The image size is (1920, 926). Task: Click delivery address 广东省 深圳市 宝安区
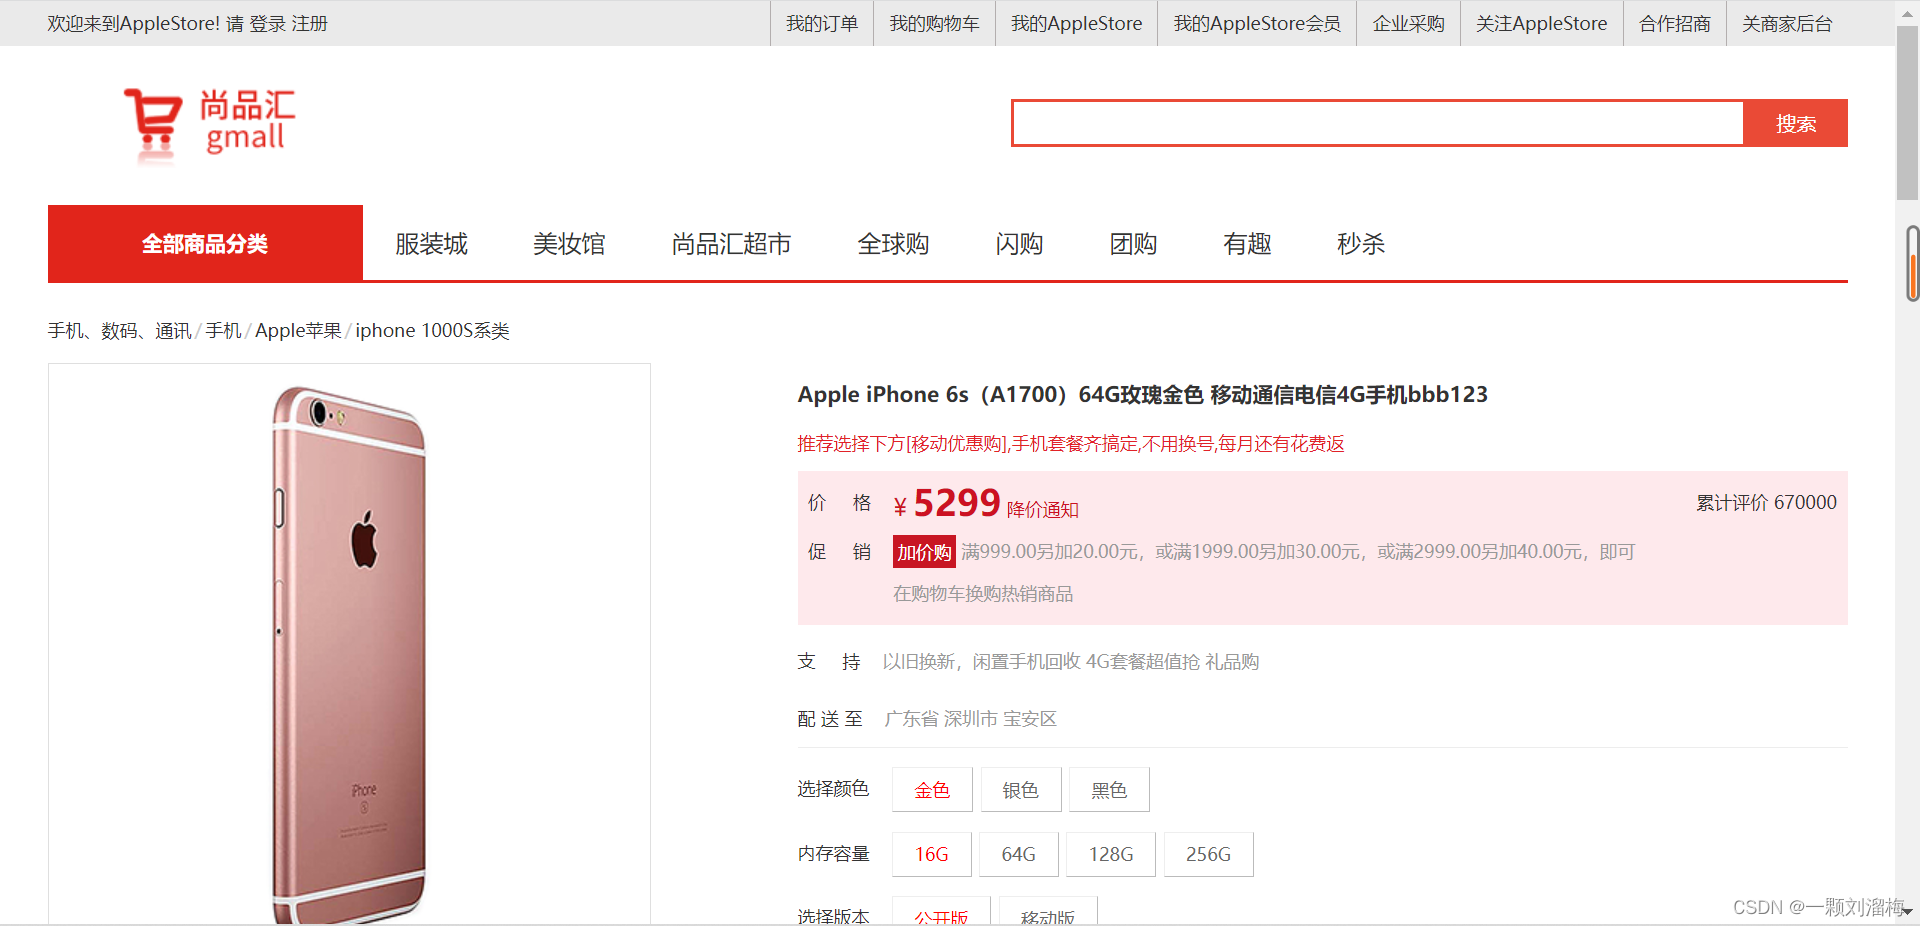pyautogui.click(x=970, y=719)
